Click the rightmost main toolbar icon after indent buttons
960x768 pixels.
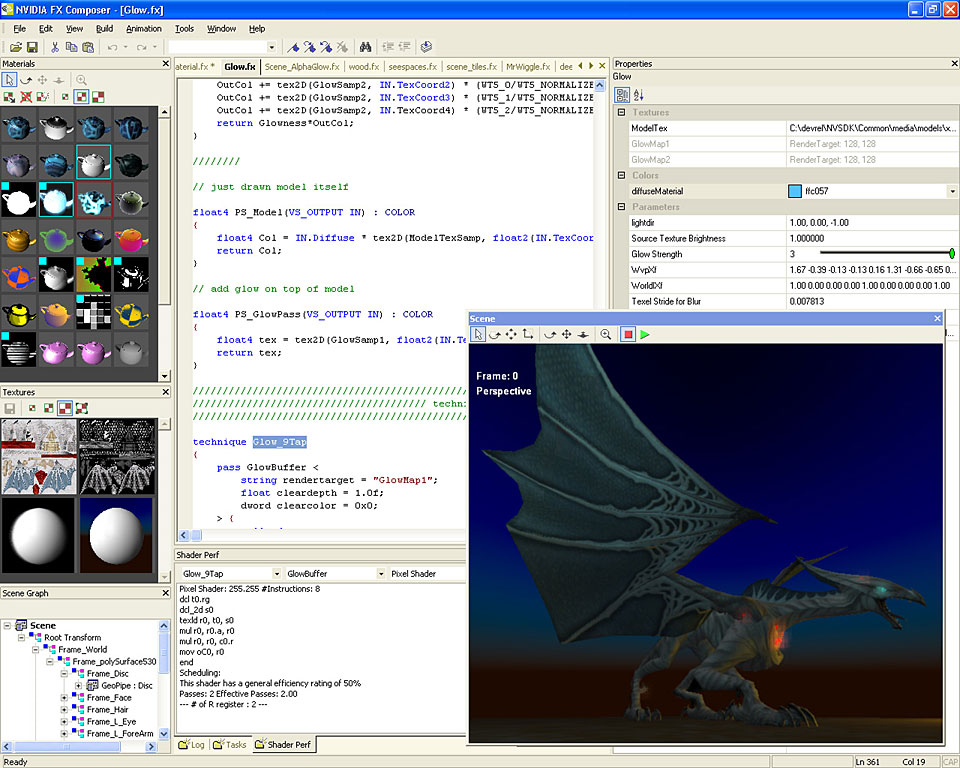[426, 47]
